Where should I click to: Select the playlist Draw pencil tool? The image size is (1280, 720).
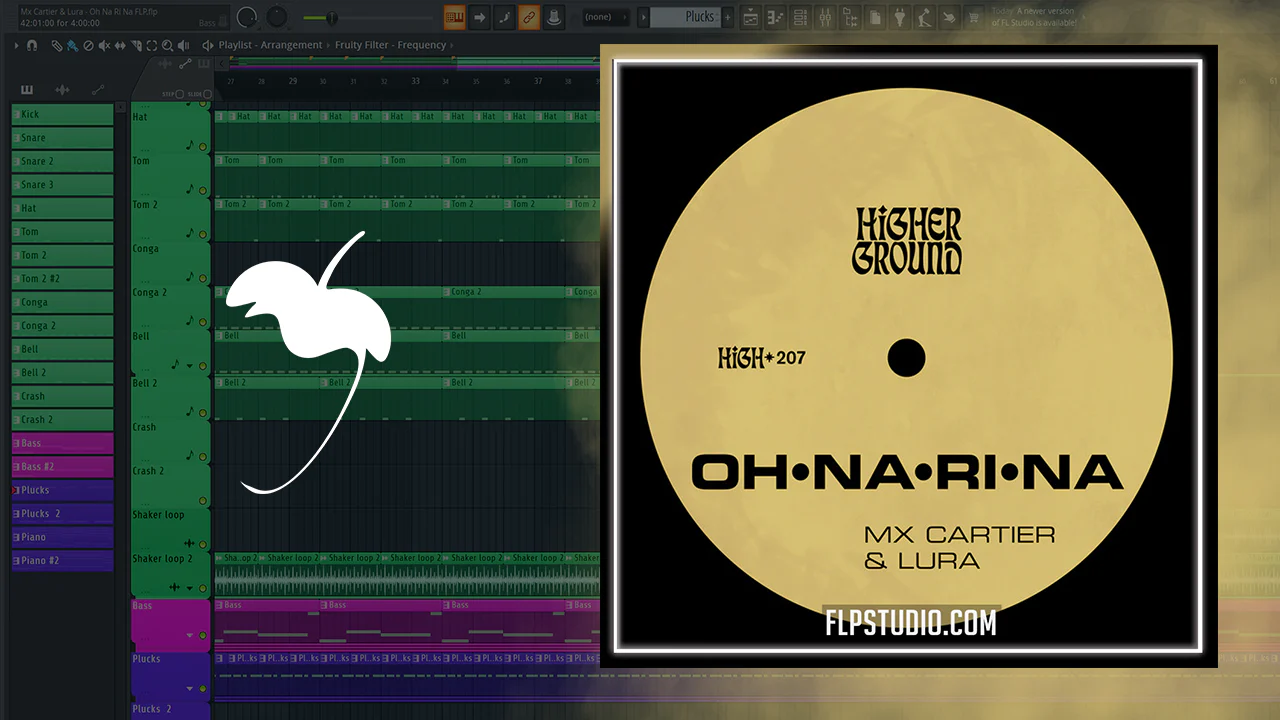(57, 45)
